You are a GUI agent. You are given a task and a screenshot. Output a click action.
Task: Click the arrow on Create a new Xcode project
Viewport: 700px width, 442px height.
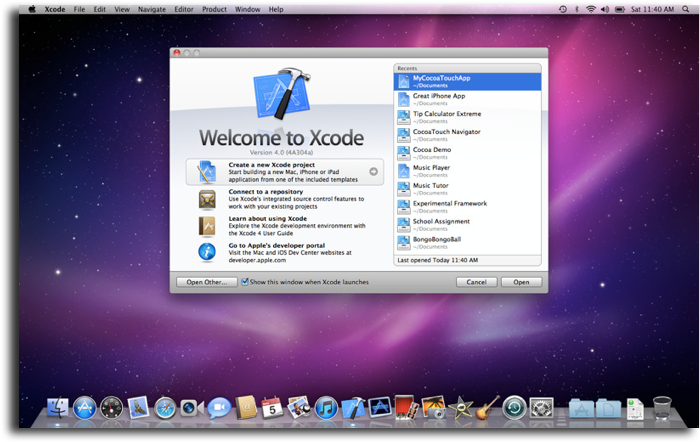(x=373, y=172)
